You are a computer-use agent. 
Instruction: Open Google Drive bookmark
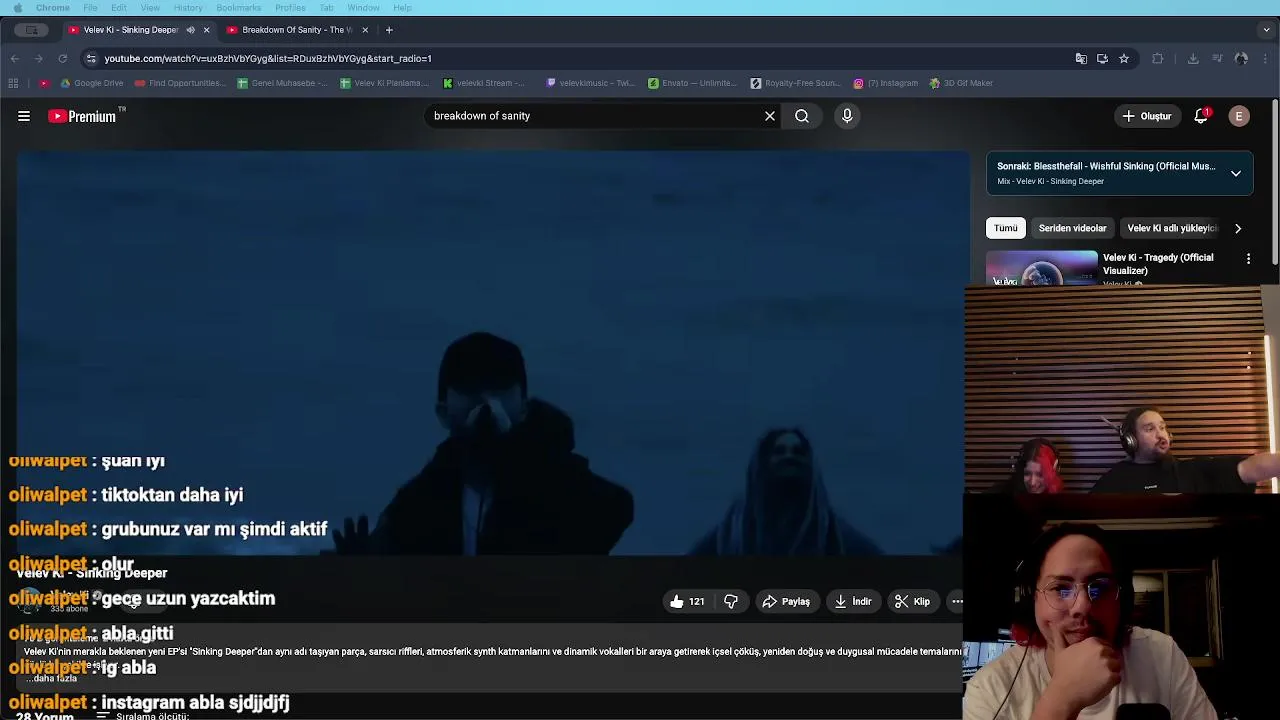pyautogui.click(x=92, y=83)
